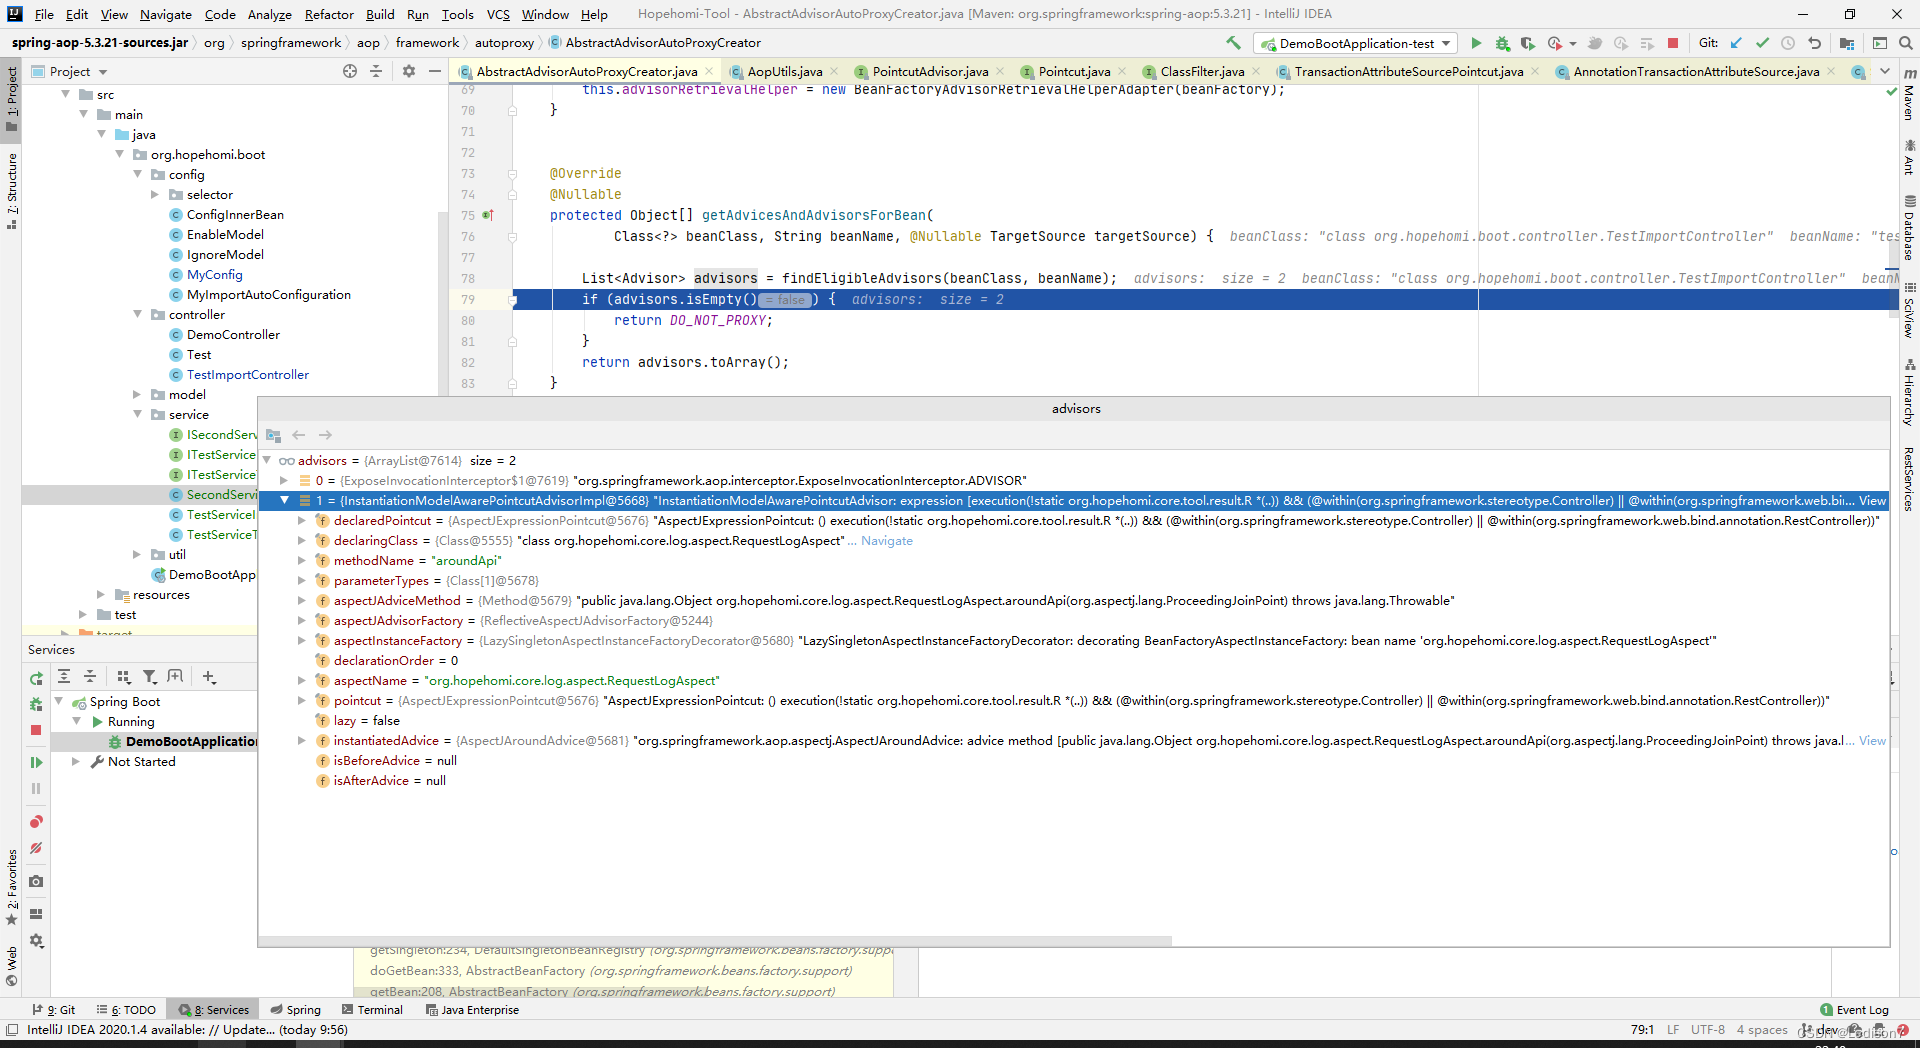Image resolution: width=1920 pixels, height=1048 pixels.
Task: Click Run with Coverage shield icon
Action: point(1528,43)
